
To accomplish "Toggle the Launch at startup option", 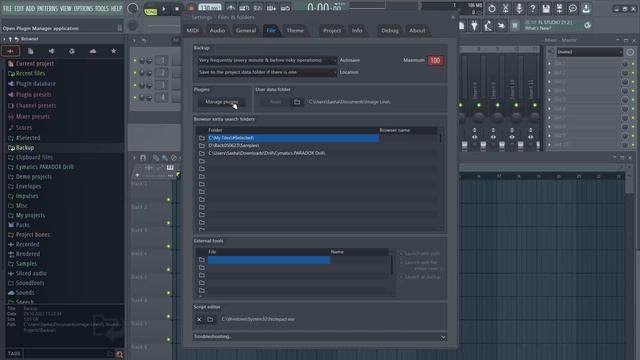I will [420, 277].
